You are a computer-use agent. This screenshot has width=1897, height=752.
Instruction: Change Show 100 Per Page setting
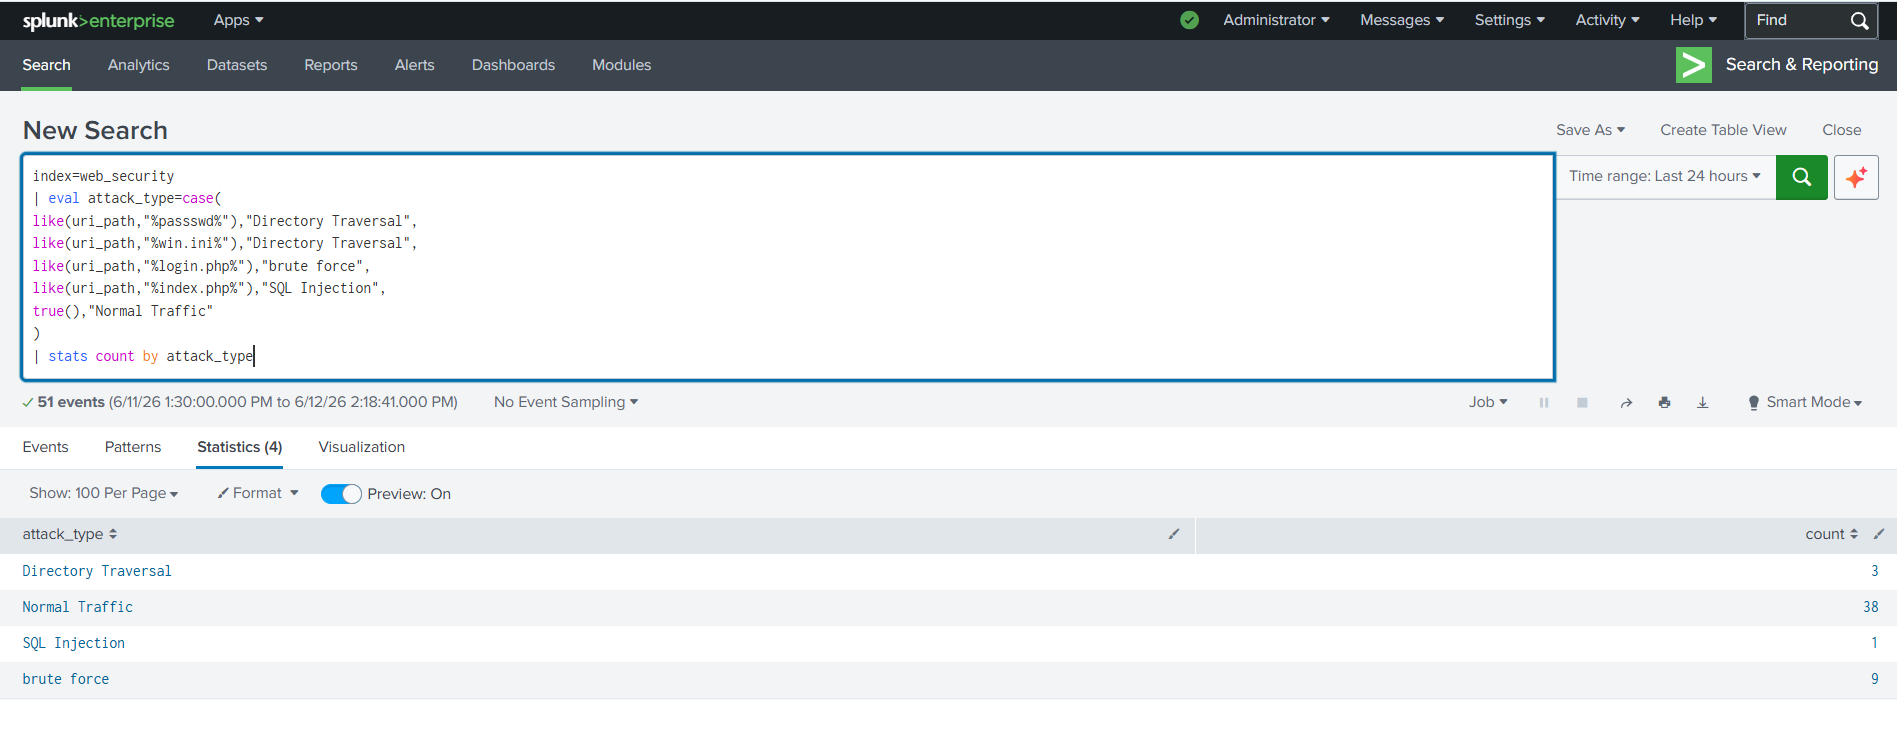coord(103,493)
